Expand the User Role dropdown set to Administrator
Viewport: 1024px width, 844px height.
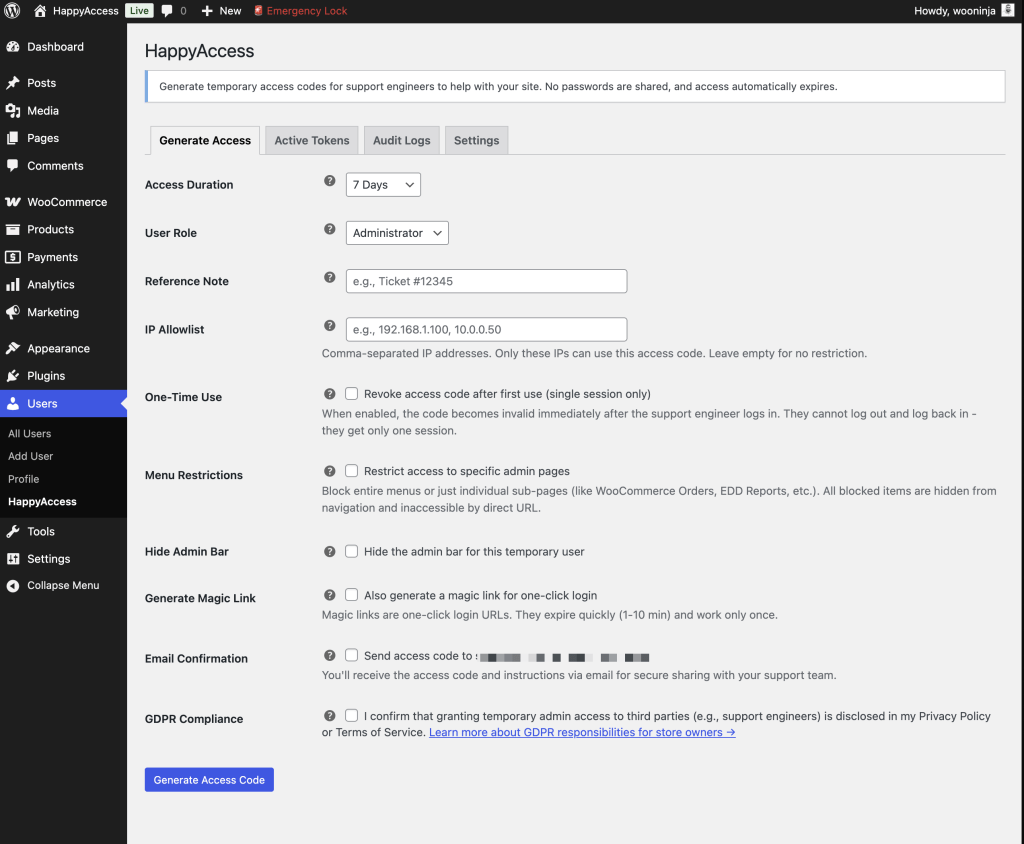(x=397, y=233)
